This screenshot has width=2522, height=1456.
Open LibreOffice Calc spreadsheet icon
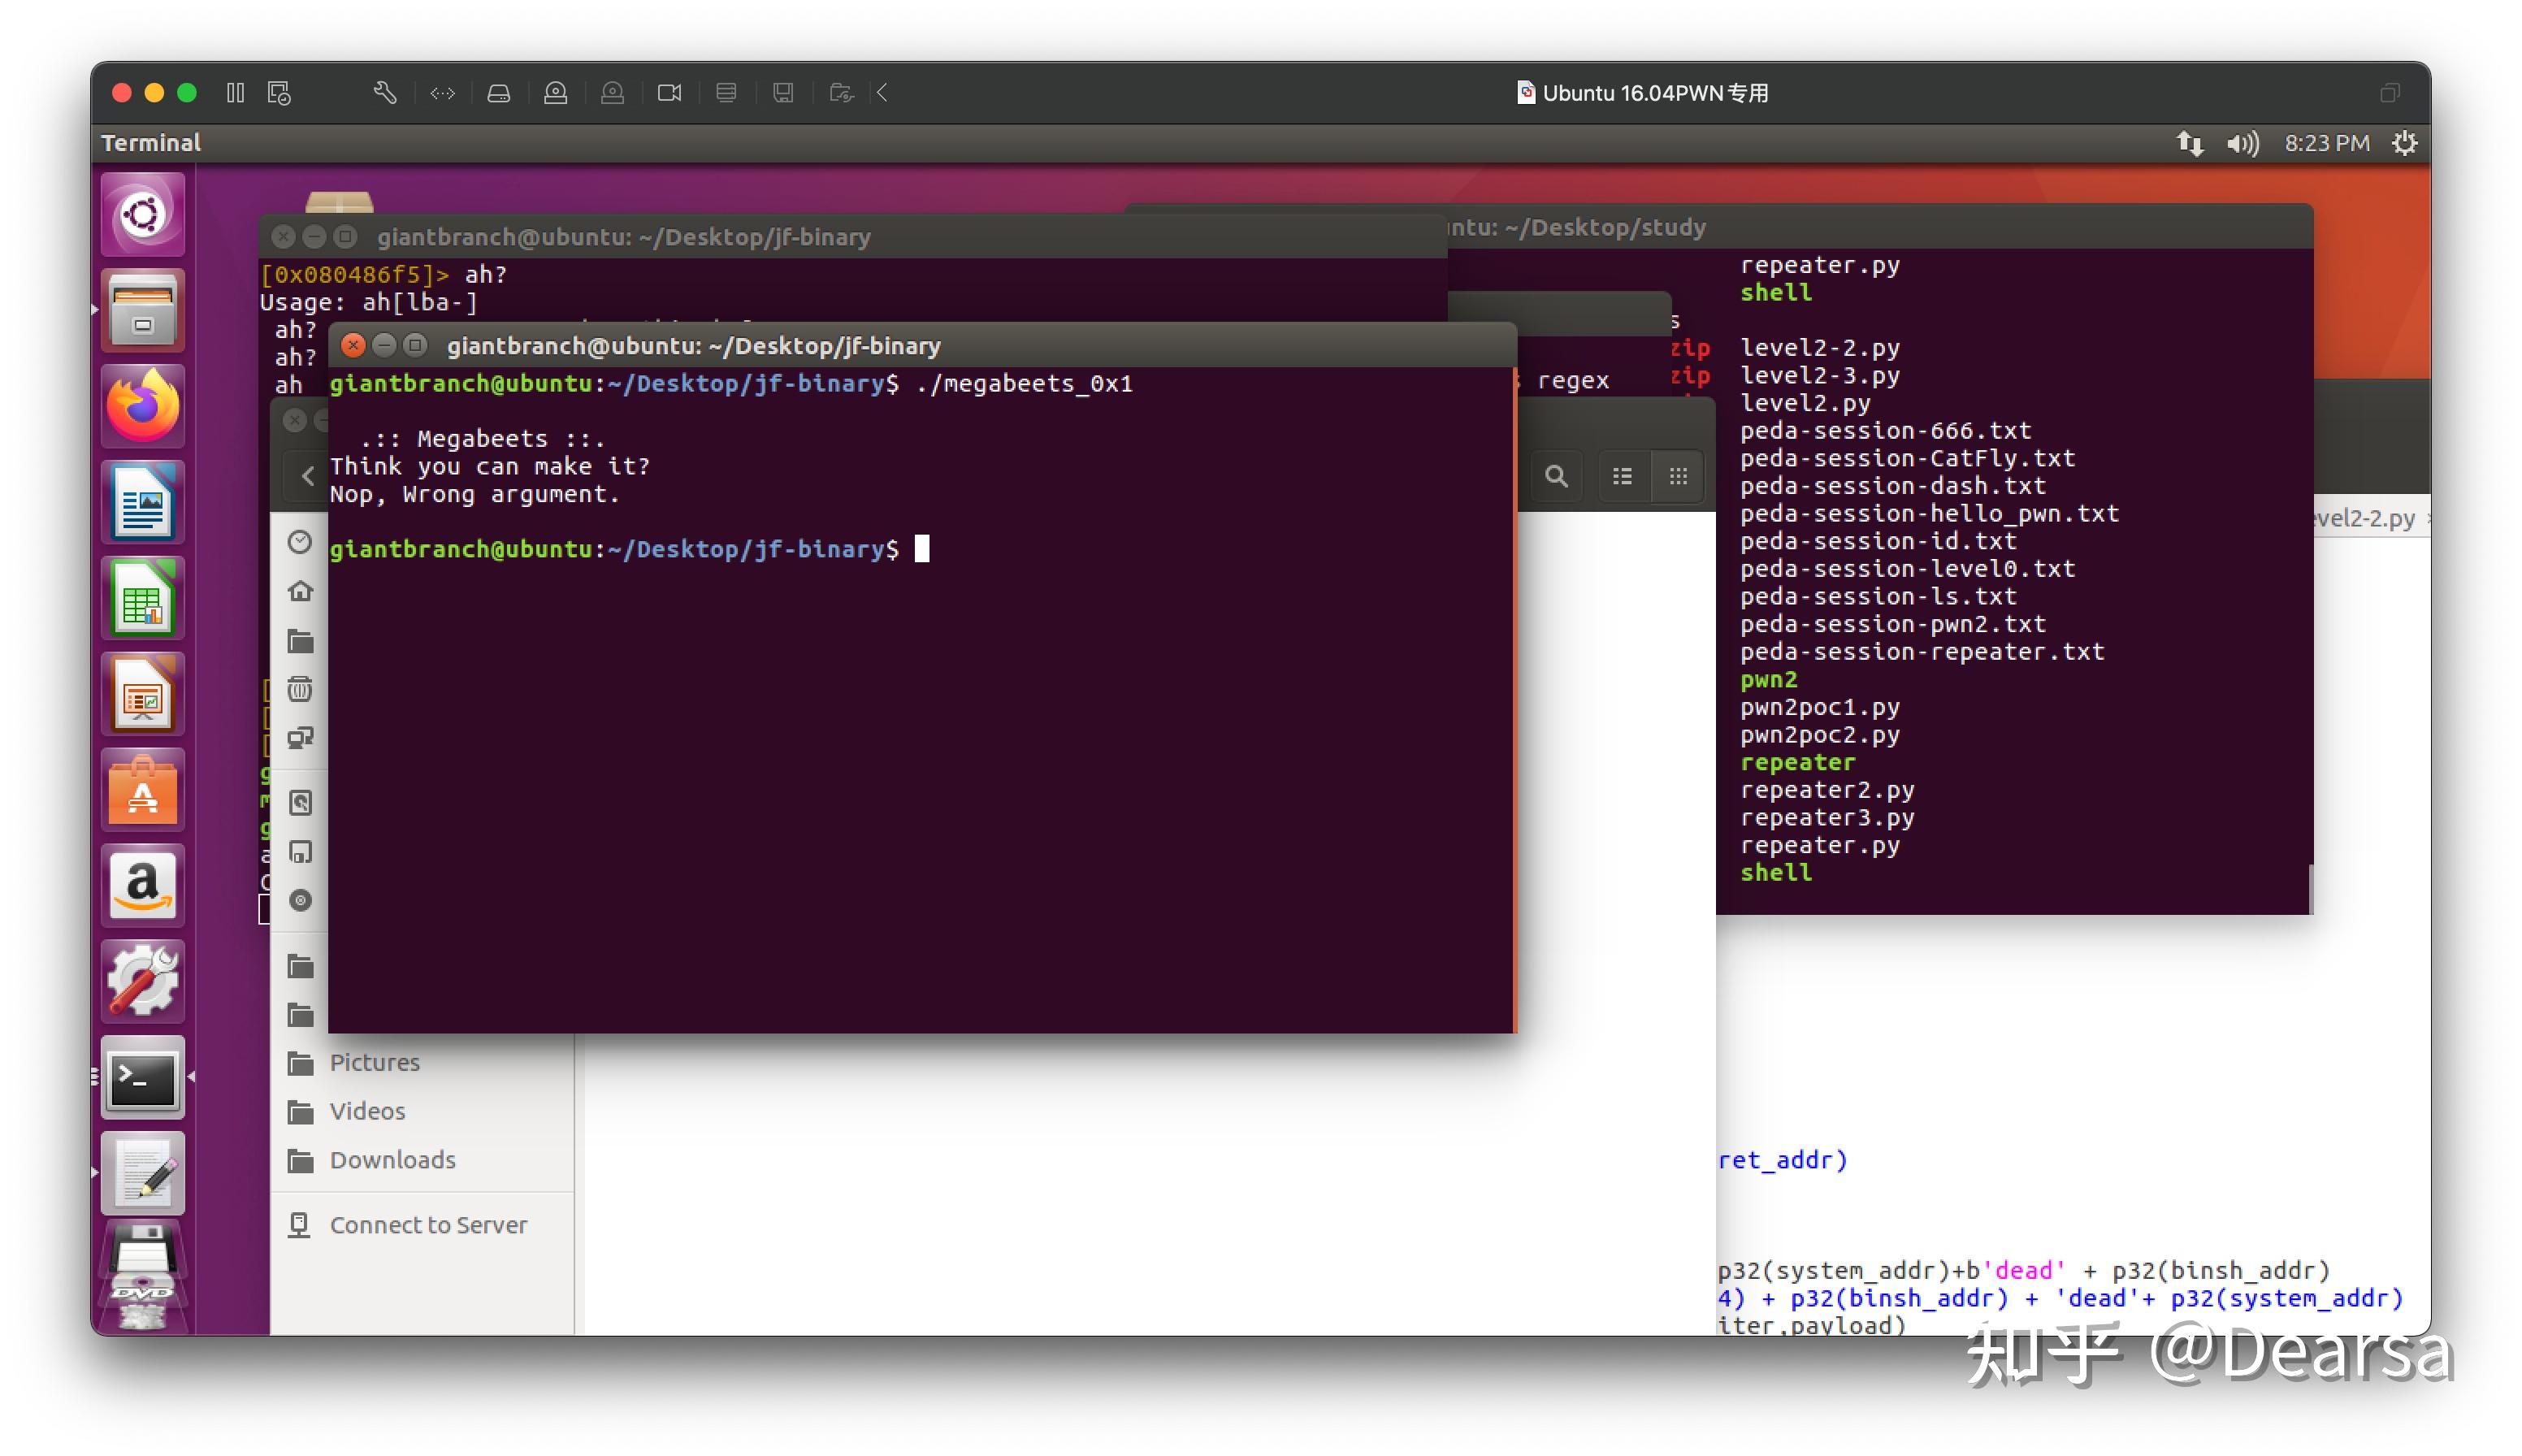tap(142, 597)
